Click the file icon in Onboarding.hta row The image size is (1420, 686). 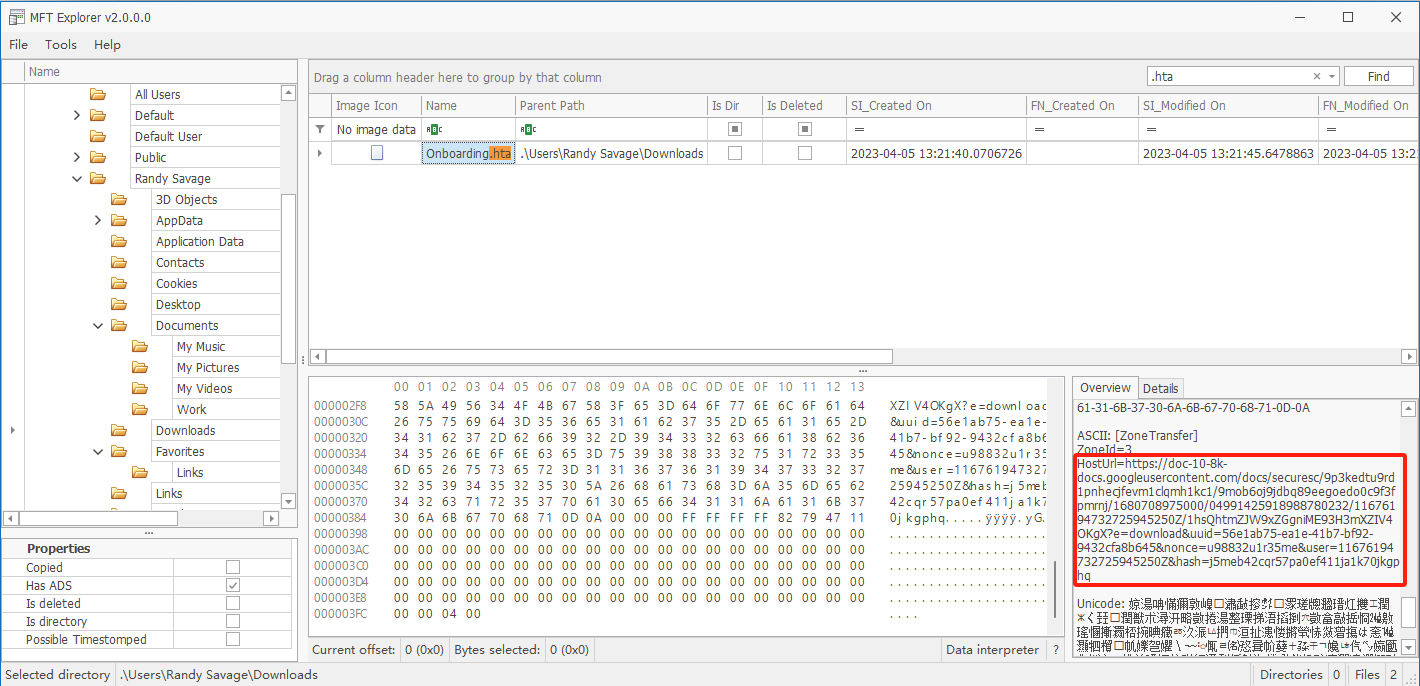pyautogui.click(x=377, y=153)
